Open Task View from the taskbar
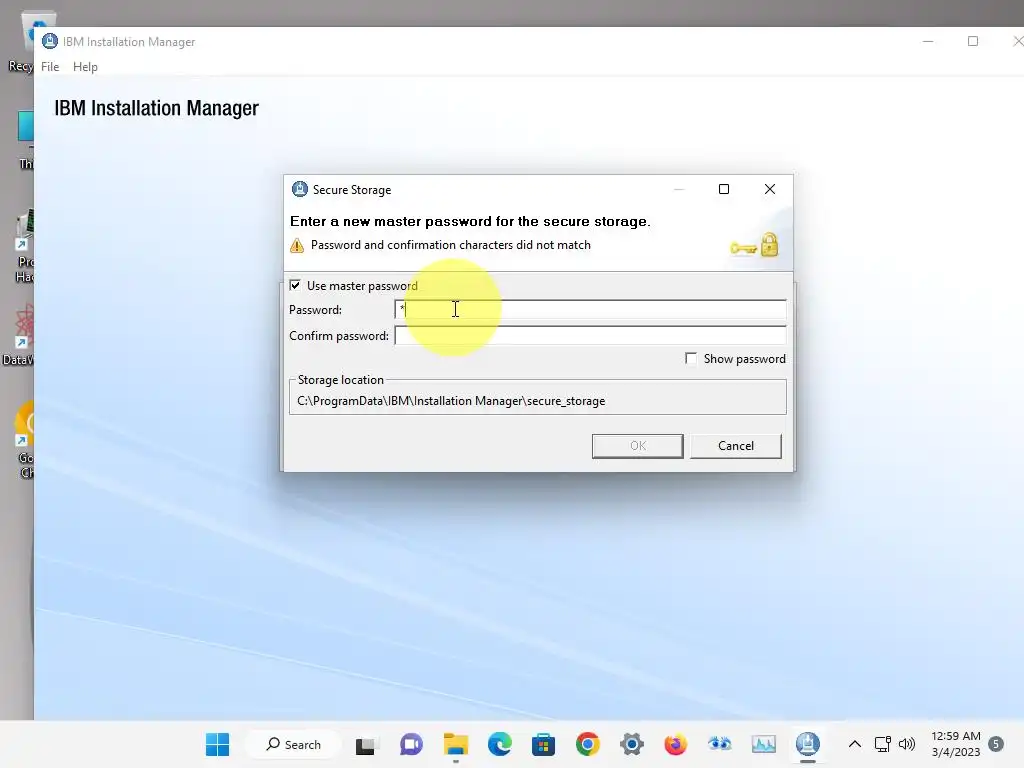The height and width of the screenshot is (768, 1024). pyautogui.click(x=366, y=744)
